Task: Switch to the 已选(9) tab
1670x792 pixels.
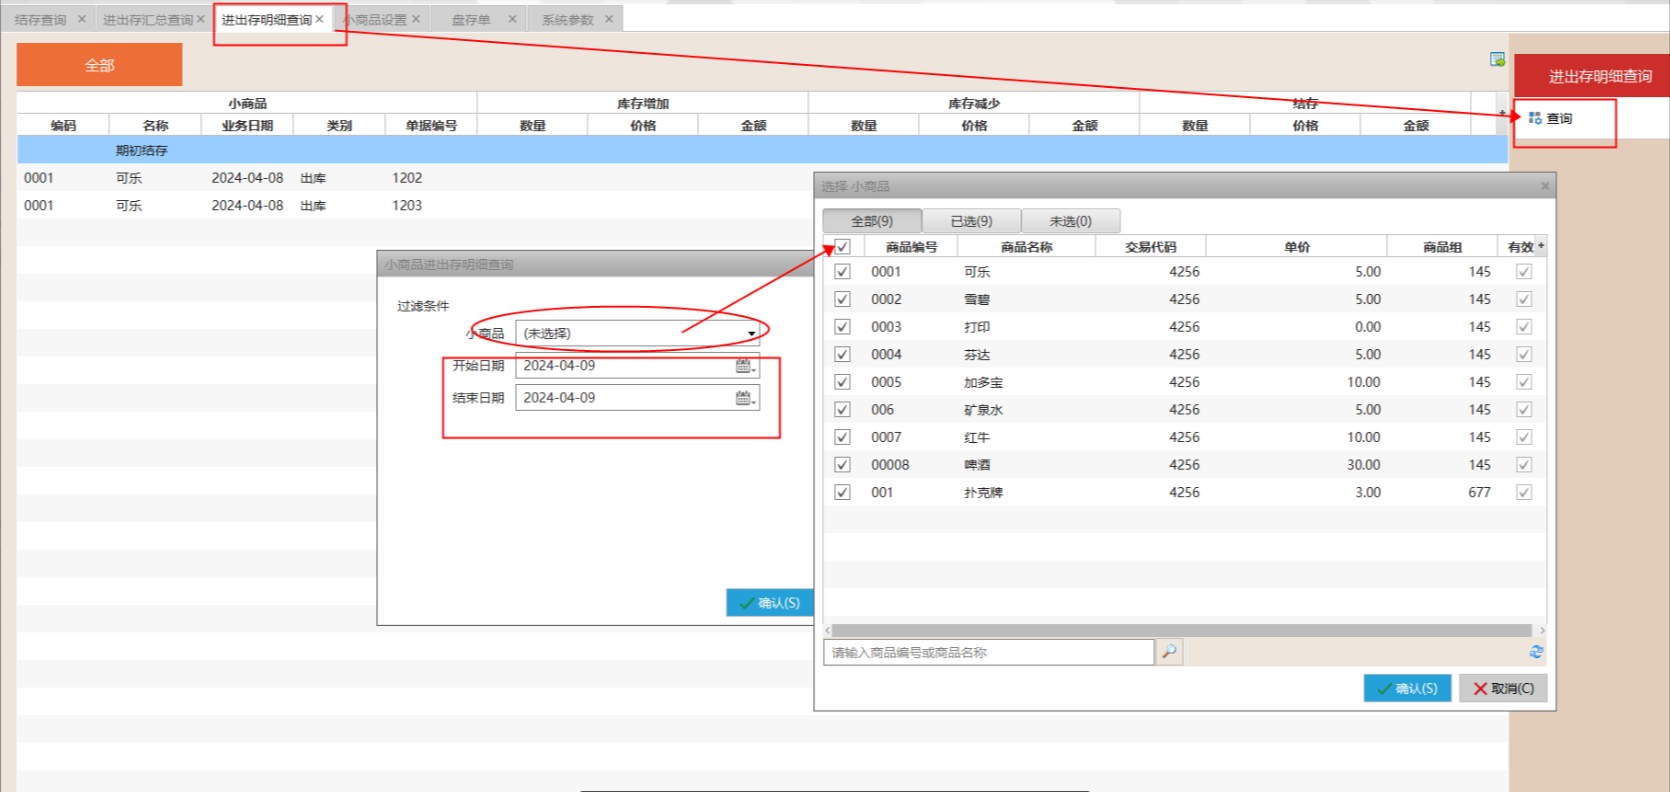Action: coord(971,221)
